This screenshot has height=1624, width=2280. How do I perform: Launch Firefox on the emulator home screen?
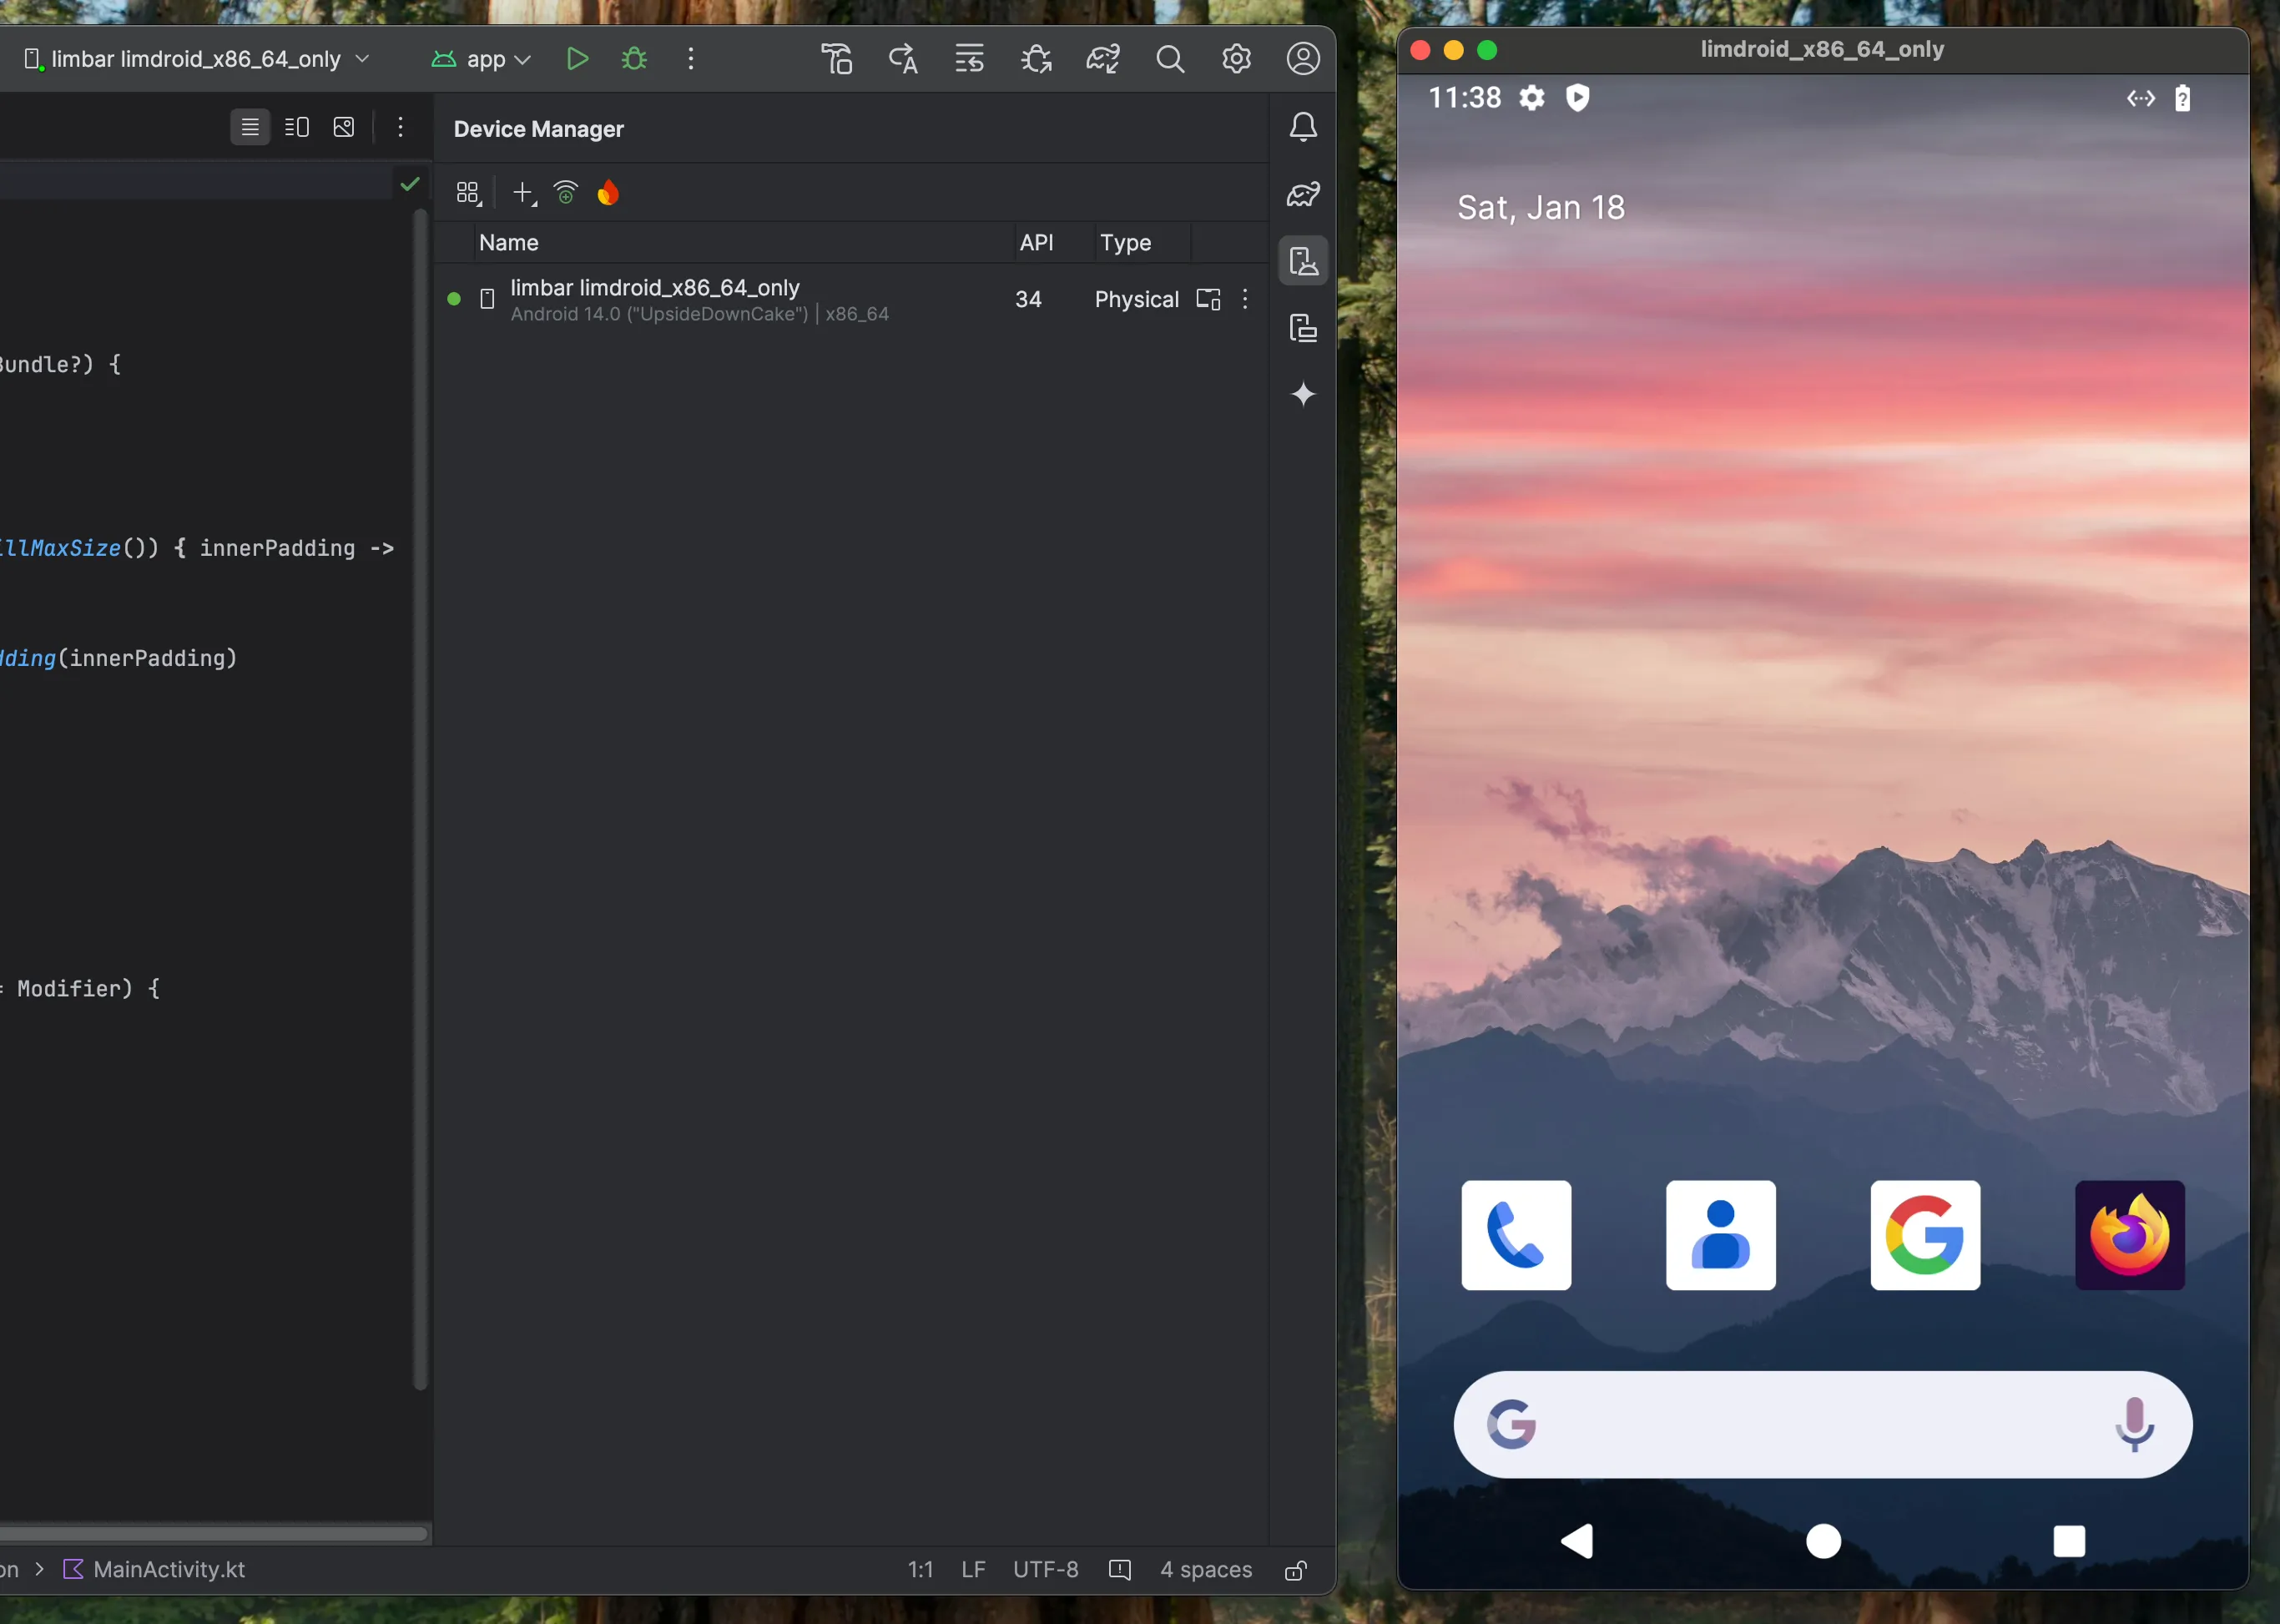(x=2130, y=1236)
